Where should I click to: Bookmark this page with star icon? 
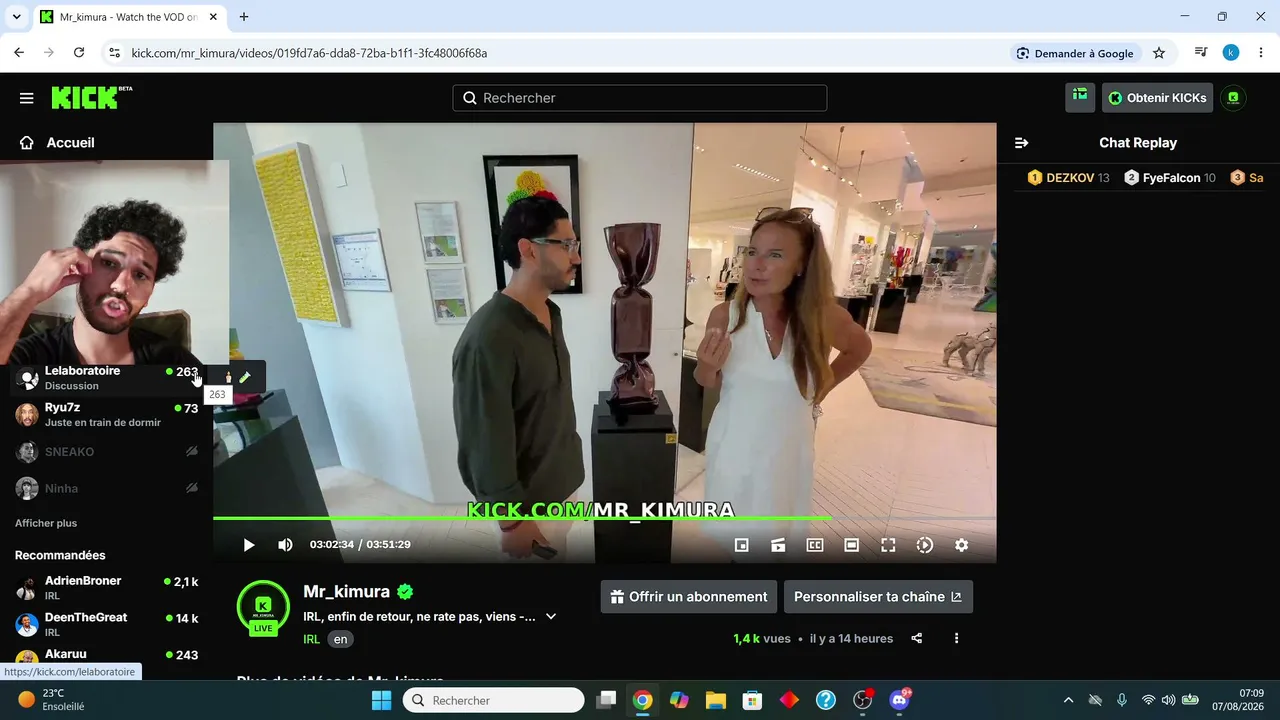(x=1159, y=53)
